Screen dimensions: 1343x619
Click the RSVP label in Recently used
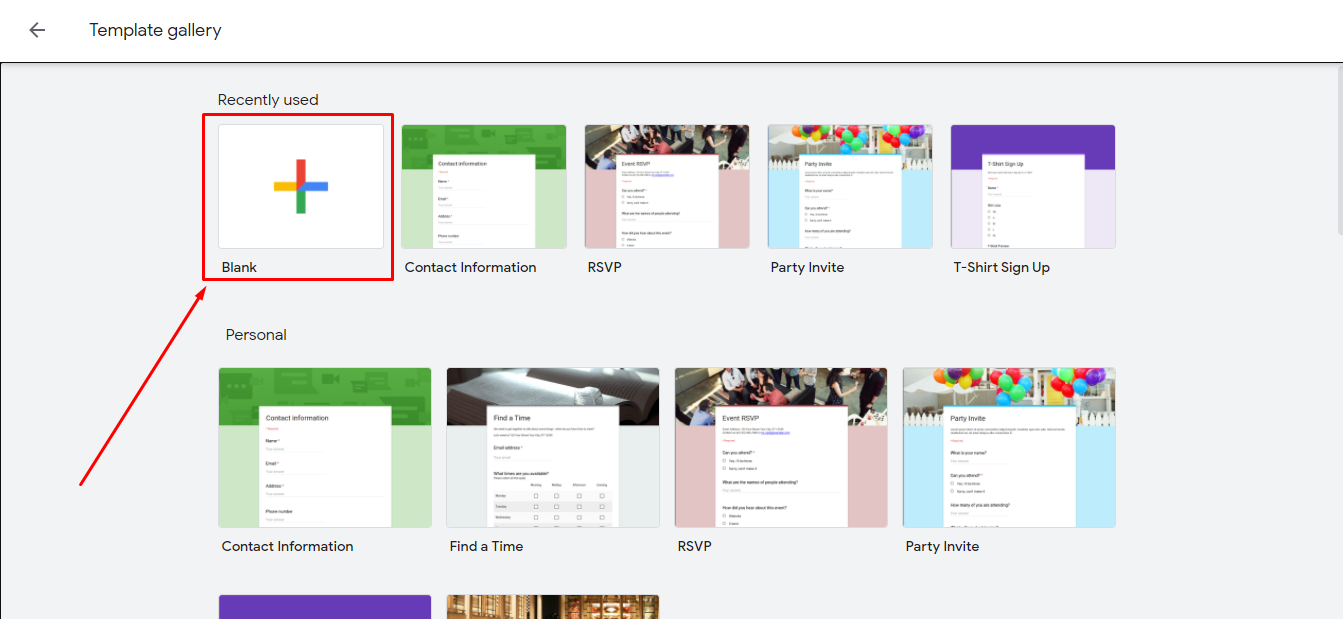coord(604,267)
